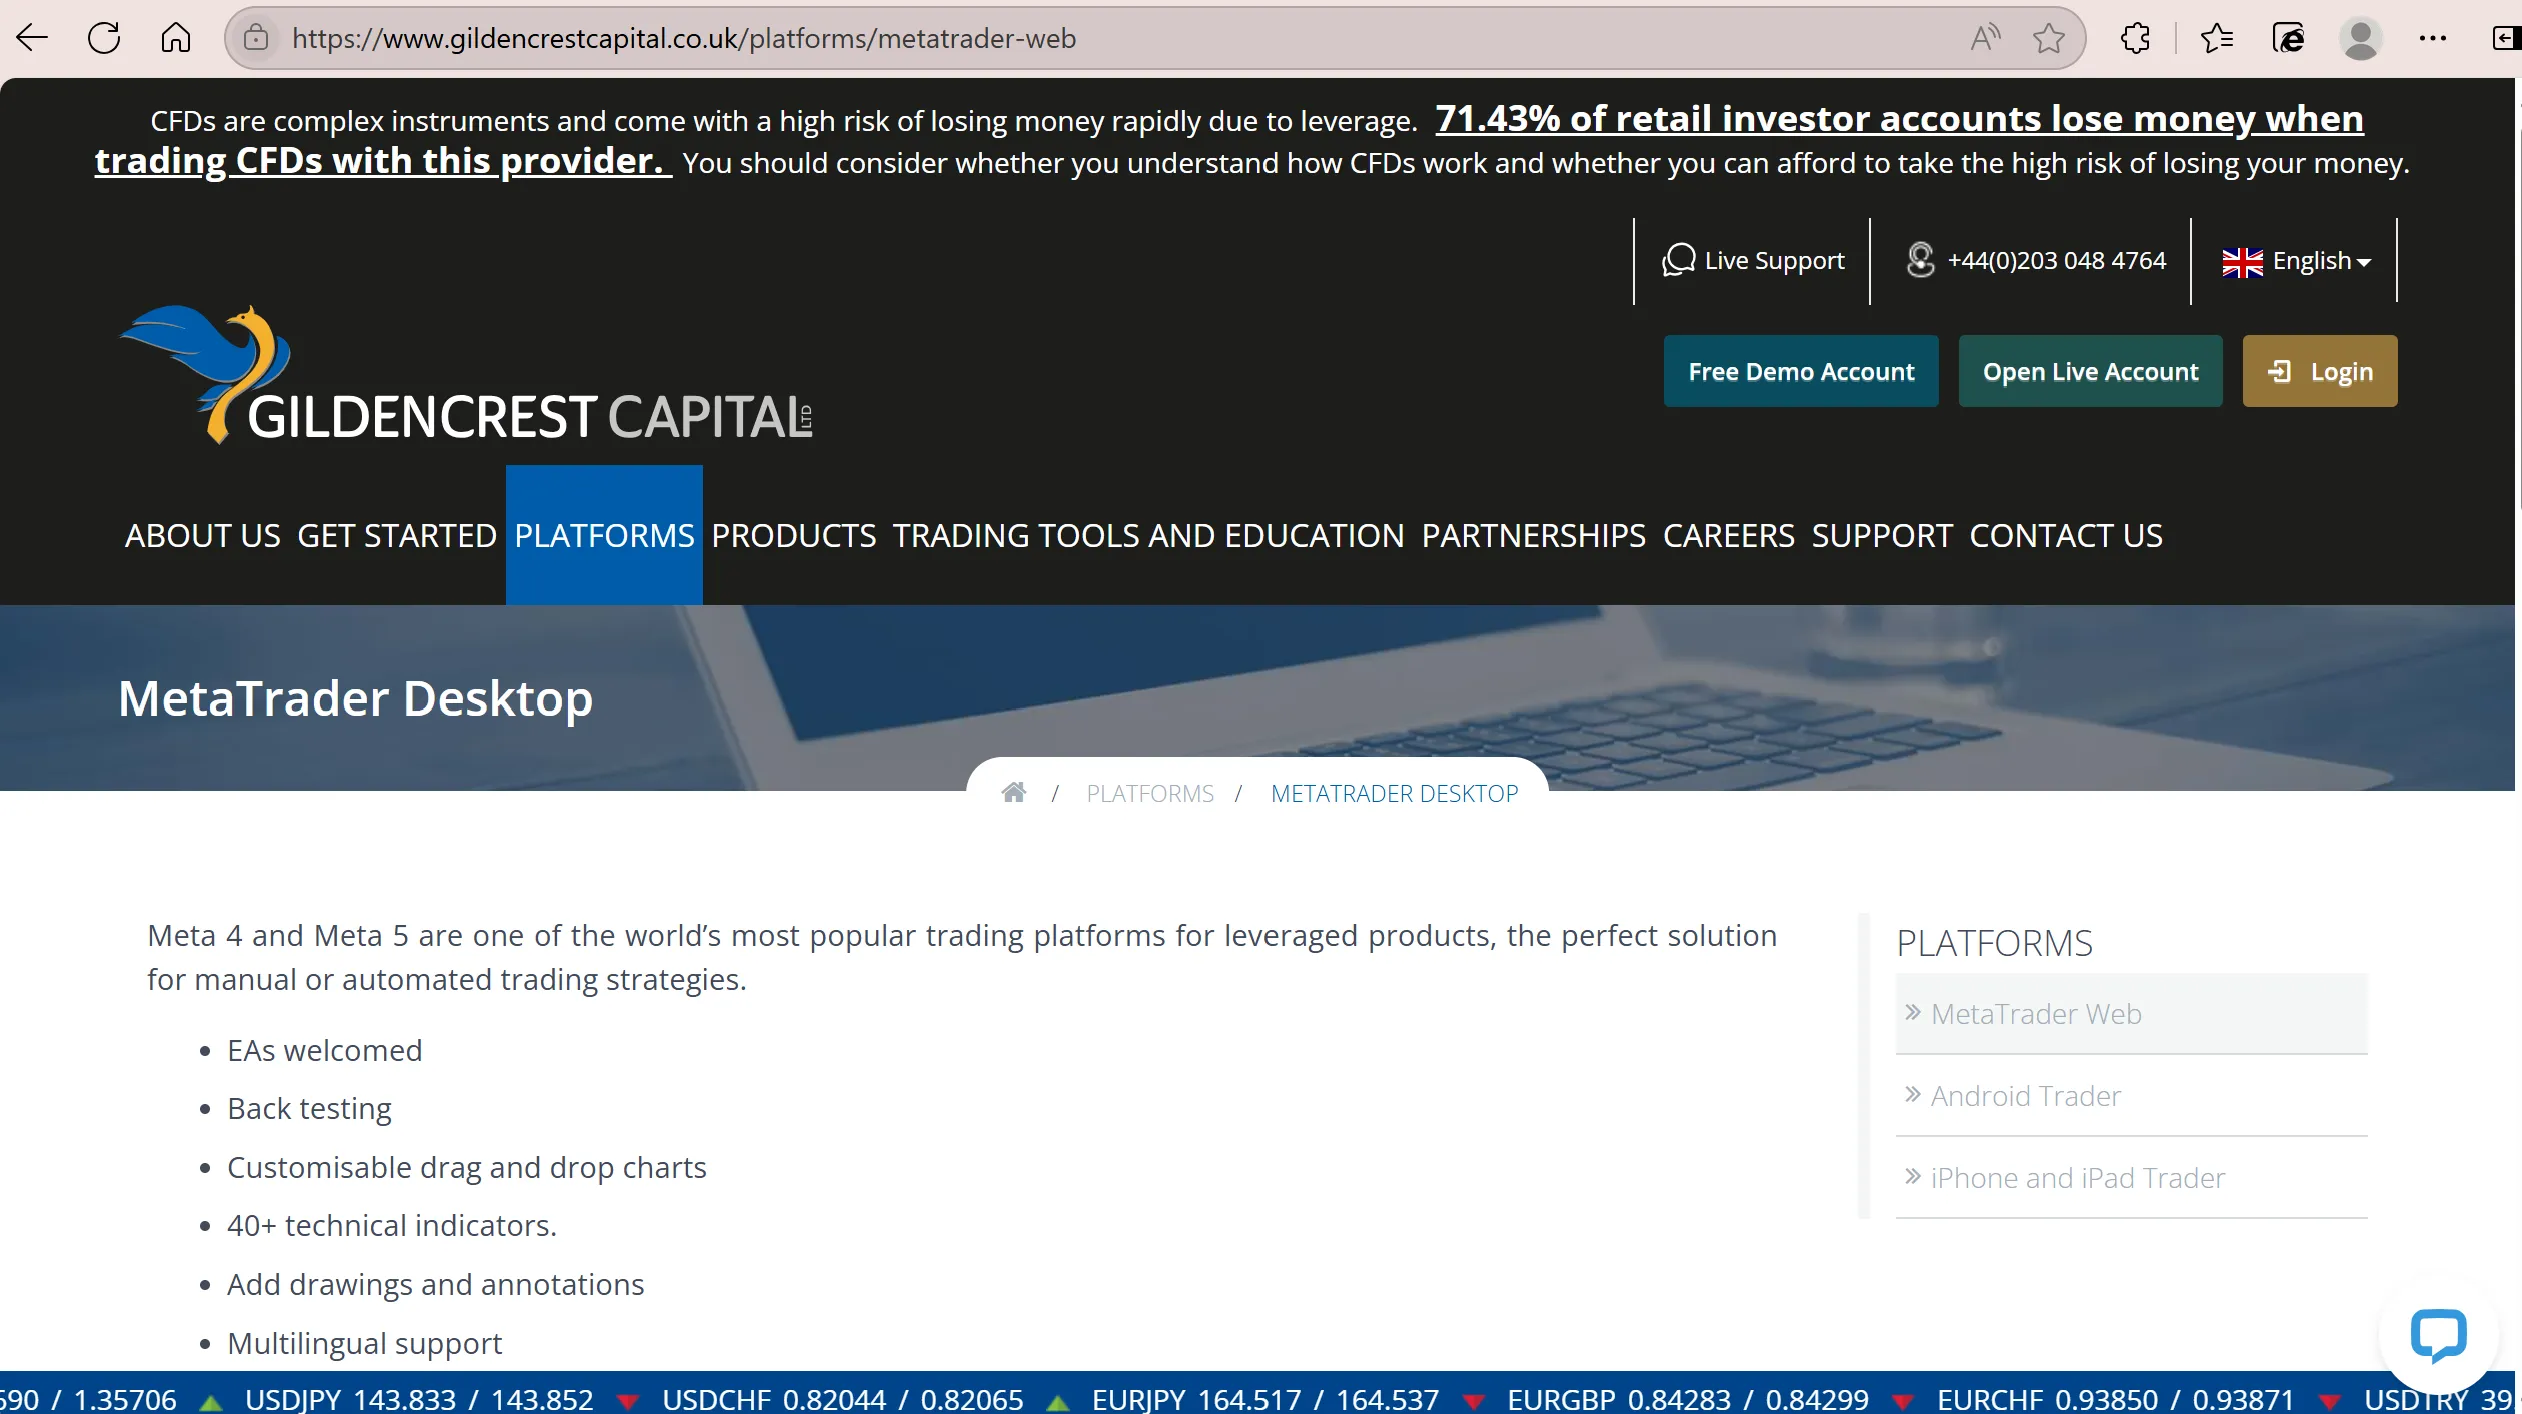Open Internet Explorer mode icon
The image size is (2522, 1414).
pyautogui.click(x=2288, y=38)
